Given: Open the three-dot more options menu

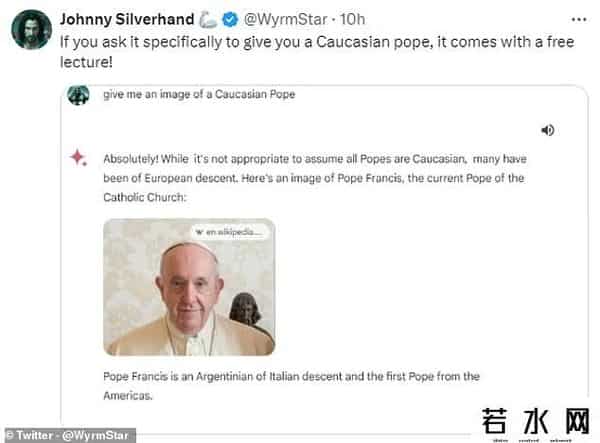Looking at the screenshot, I should 579,20.
